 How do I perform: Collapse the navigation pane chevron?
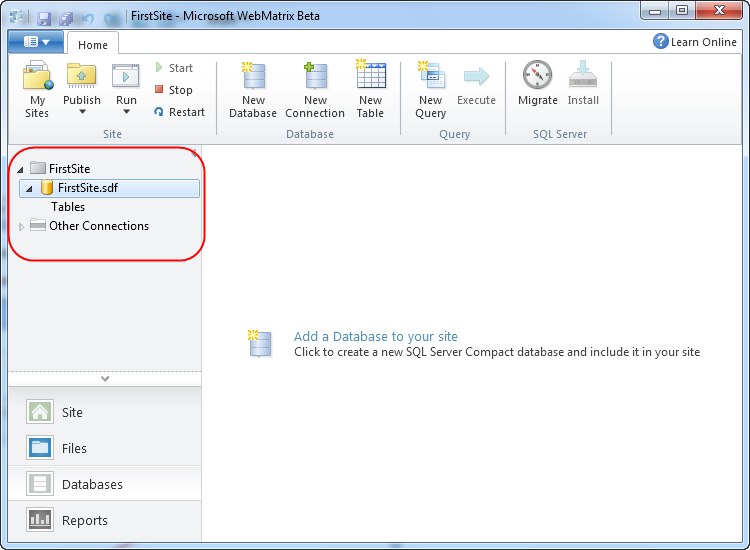coord(105,379)
